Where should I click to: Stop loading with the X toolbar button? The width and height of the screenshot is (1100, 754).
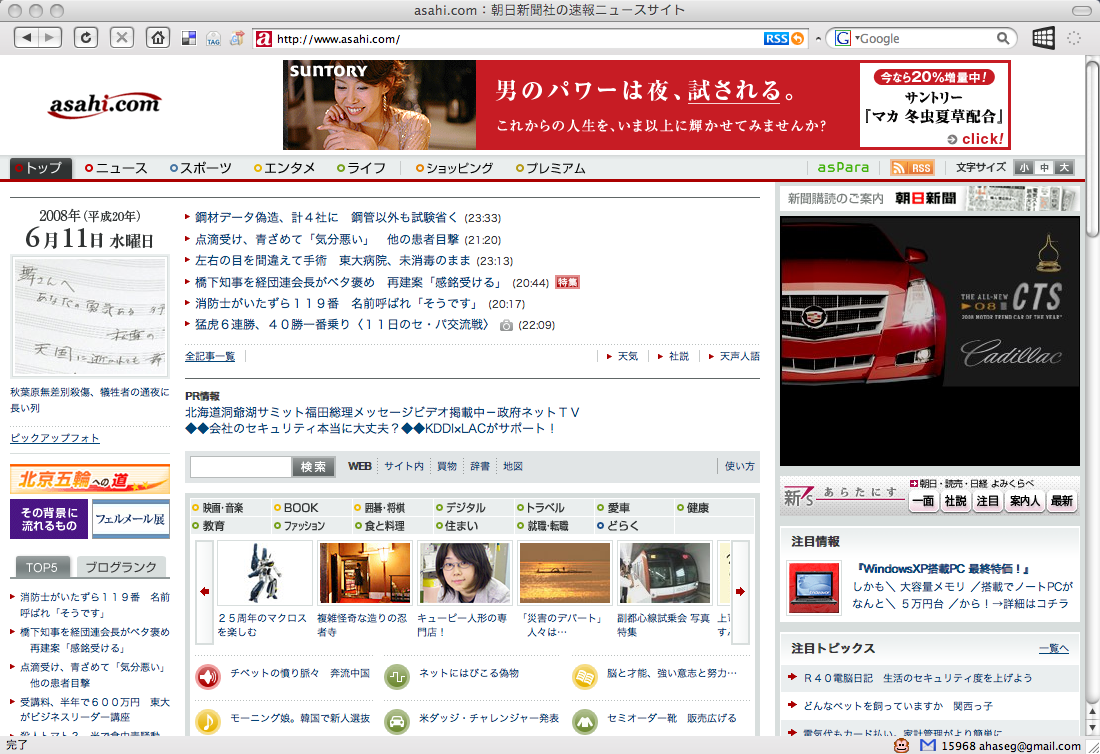click(122, 38)
